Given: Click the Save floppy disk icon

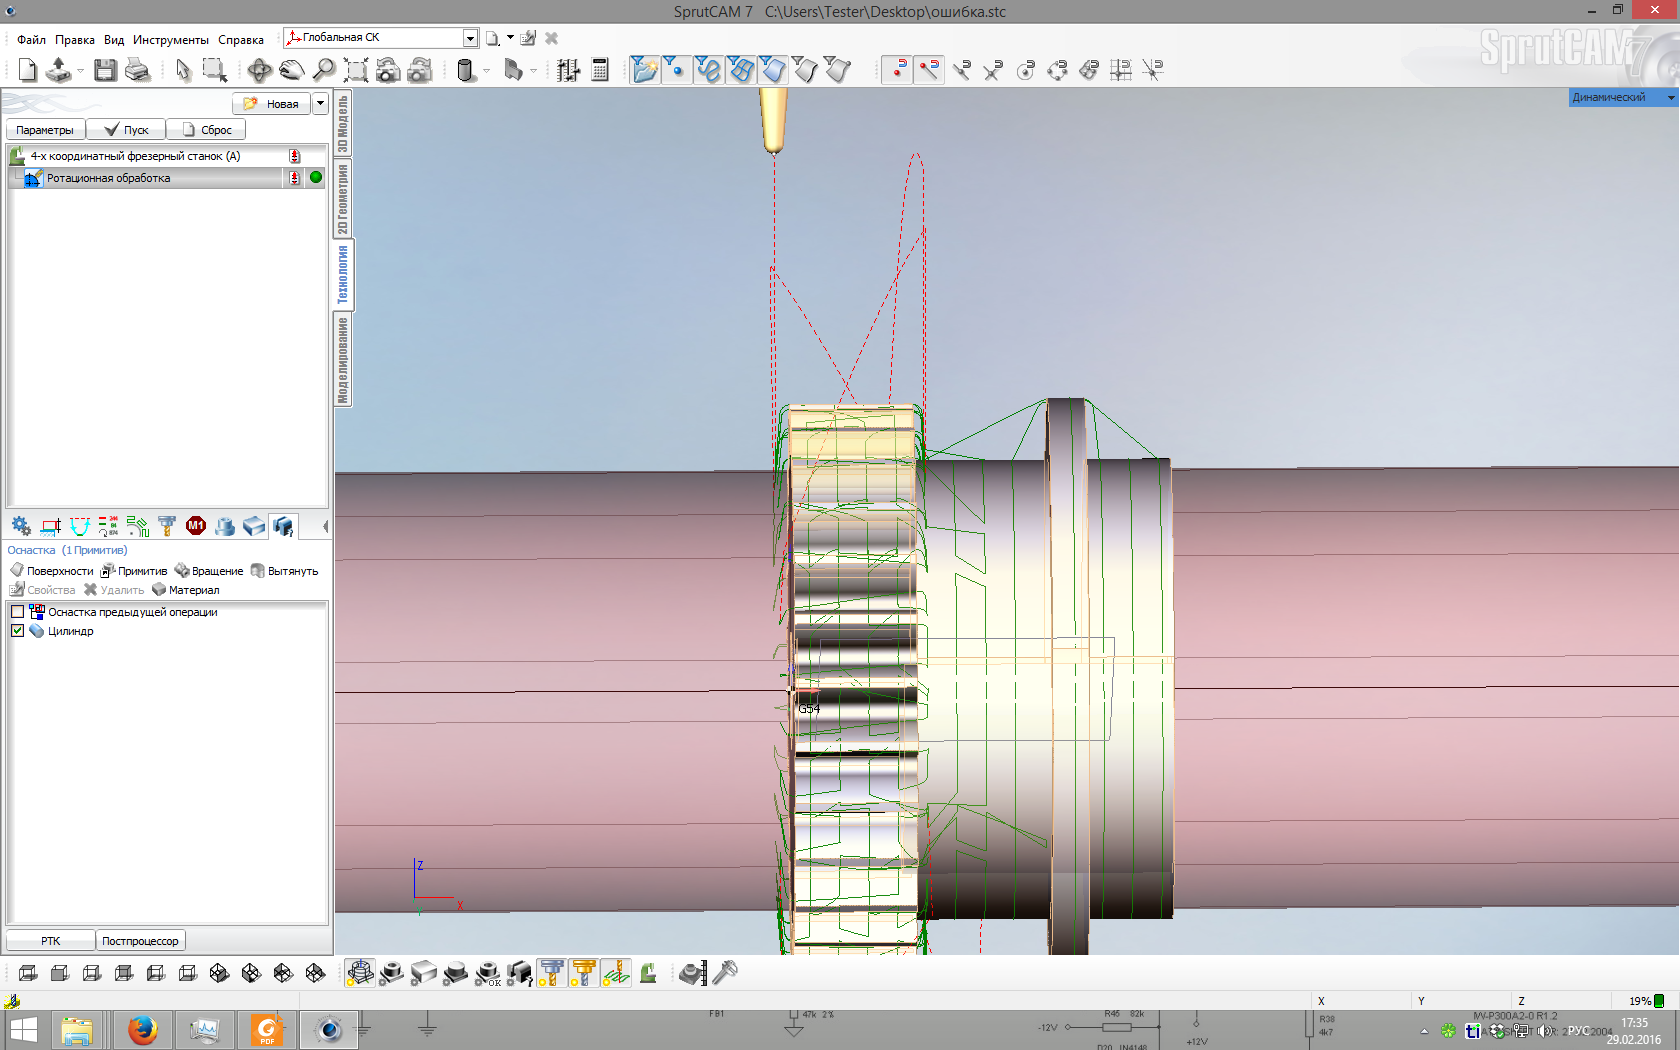Looking at the screenshot, I should pos(105,70).
